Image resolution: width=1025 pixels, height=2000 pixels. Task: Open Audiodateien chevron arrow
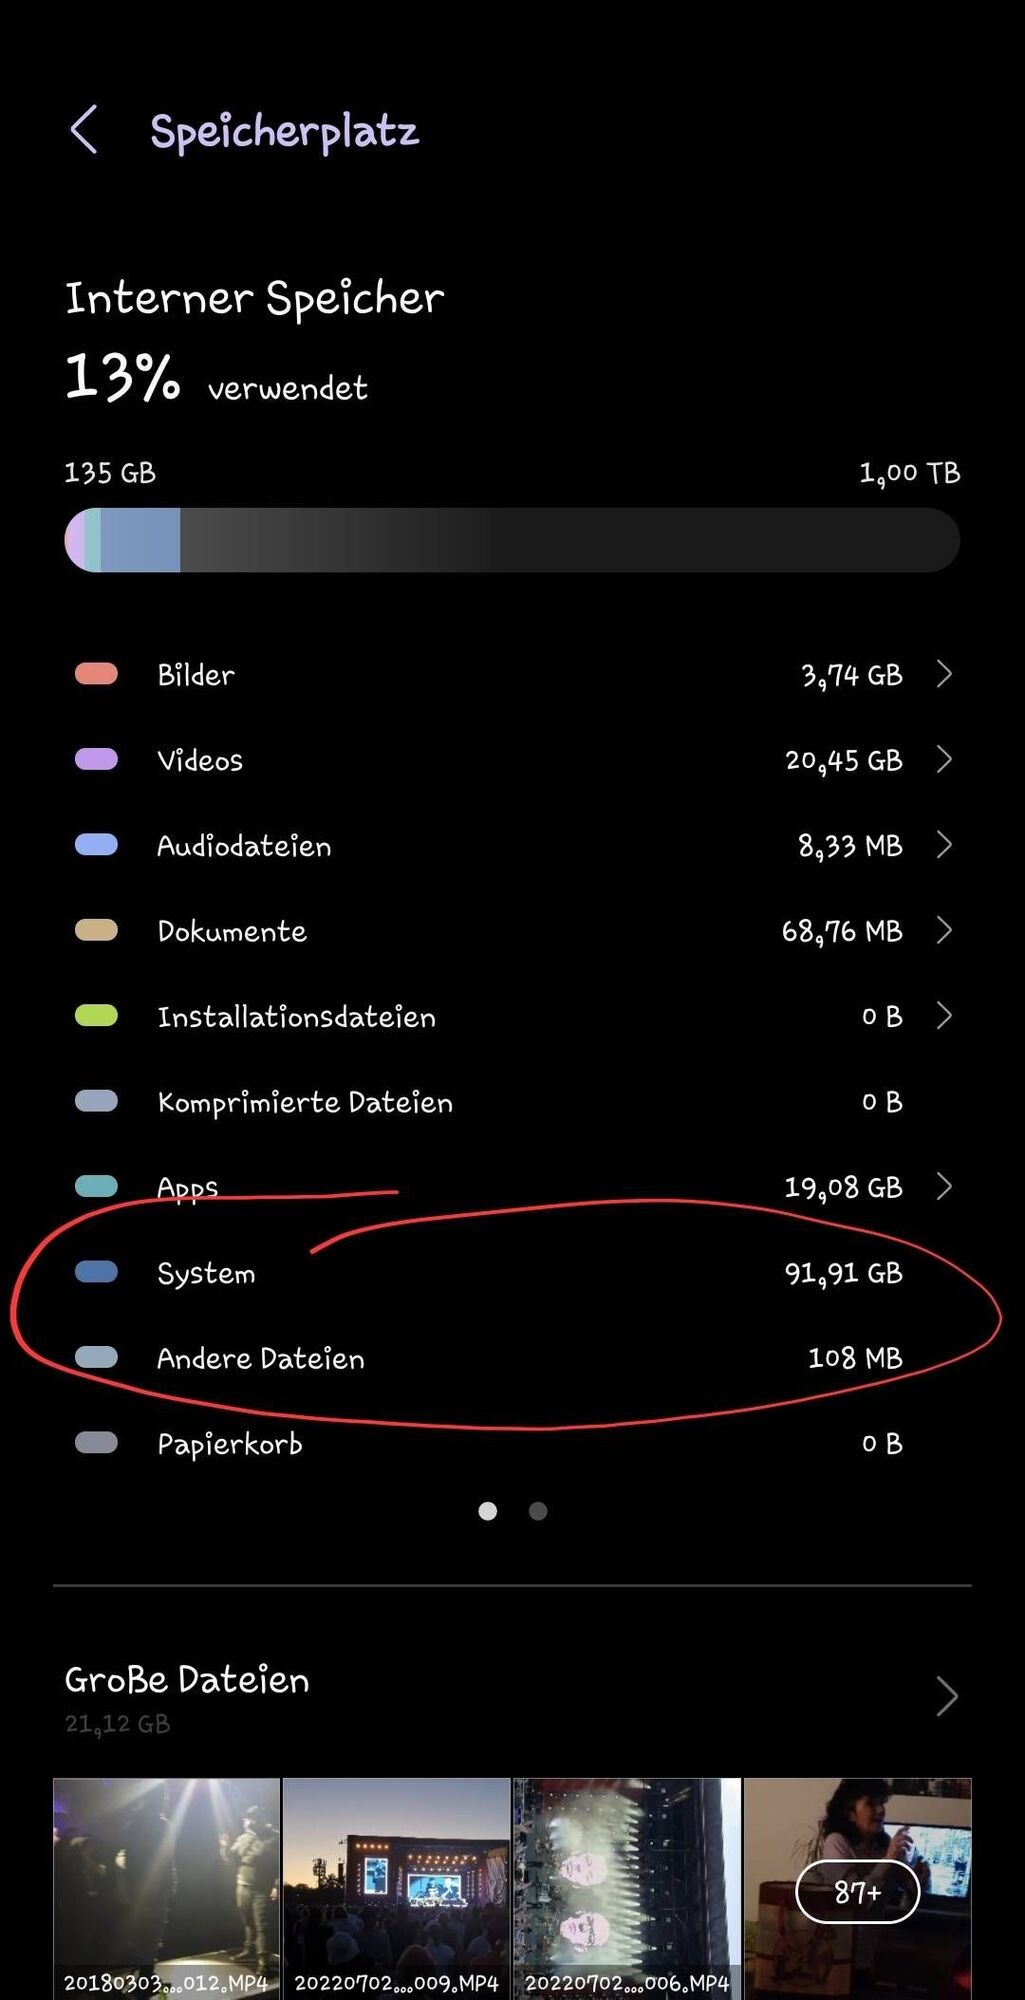point(943,845)
